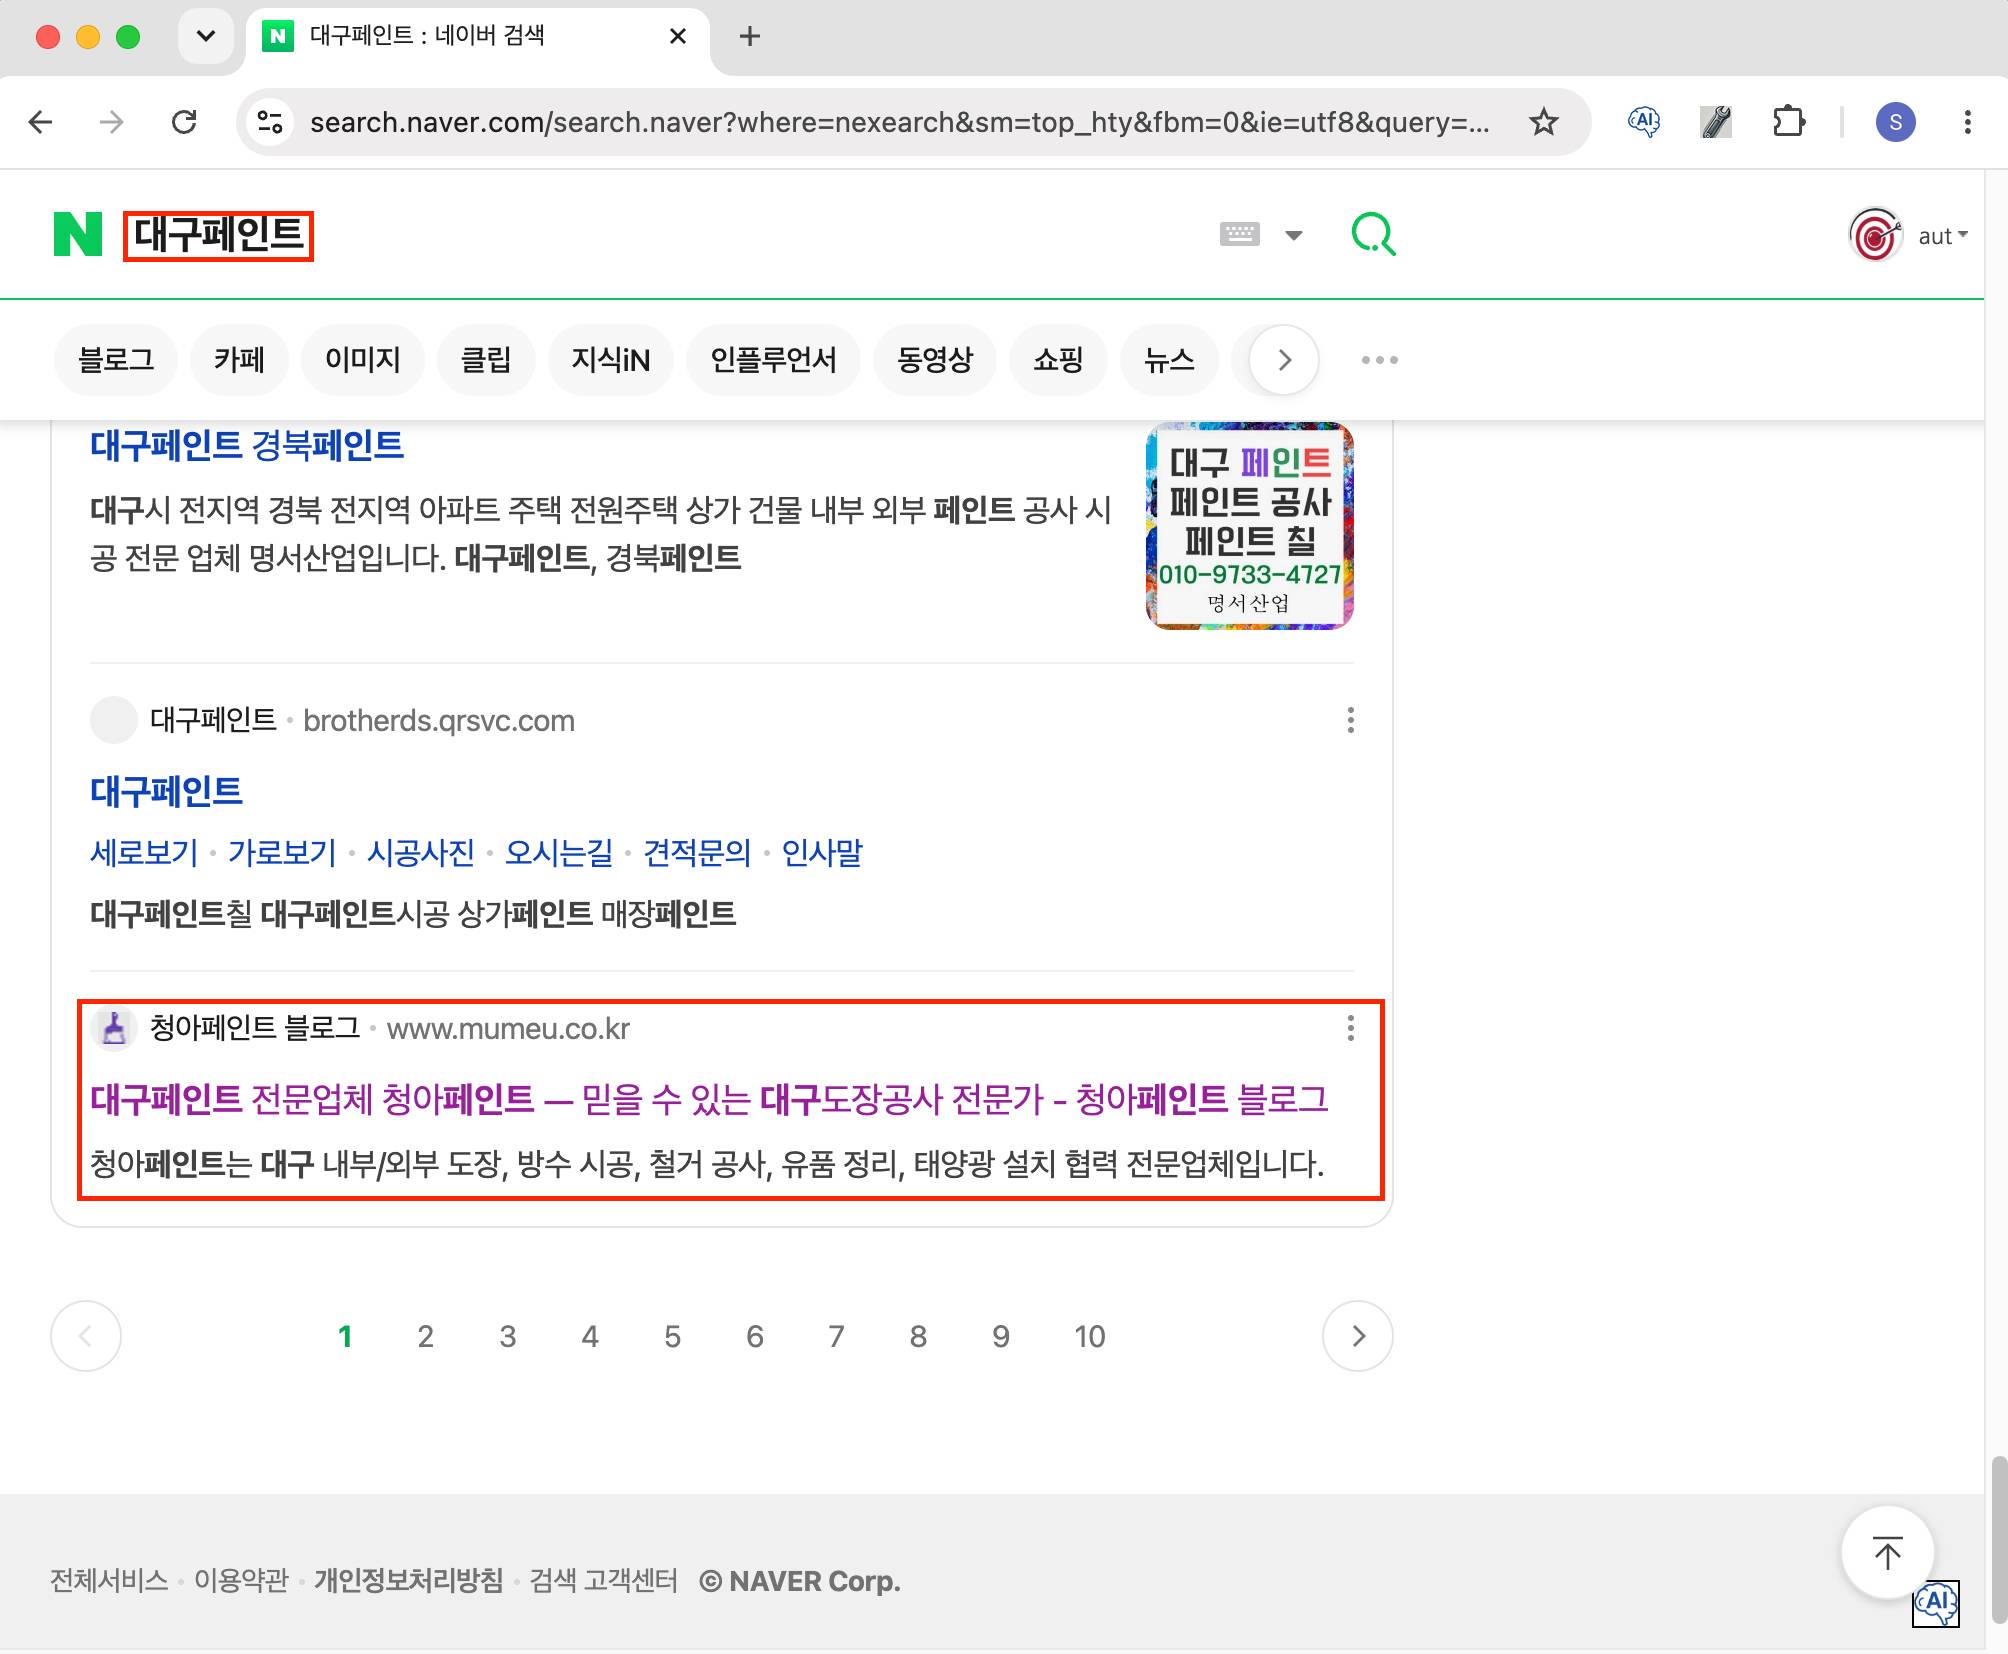Open the tab search dropdown chevron
Image resolution: width=2008 pixels, height=1654 pixels.
coord(206,37)
